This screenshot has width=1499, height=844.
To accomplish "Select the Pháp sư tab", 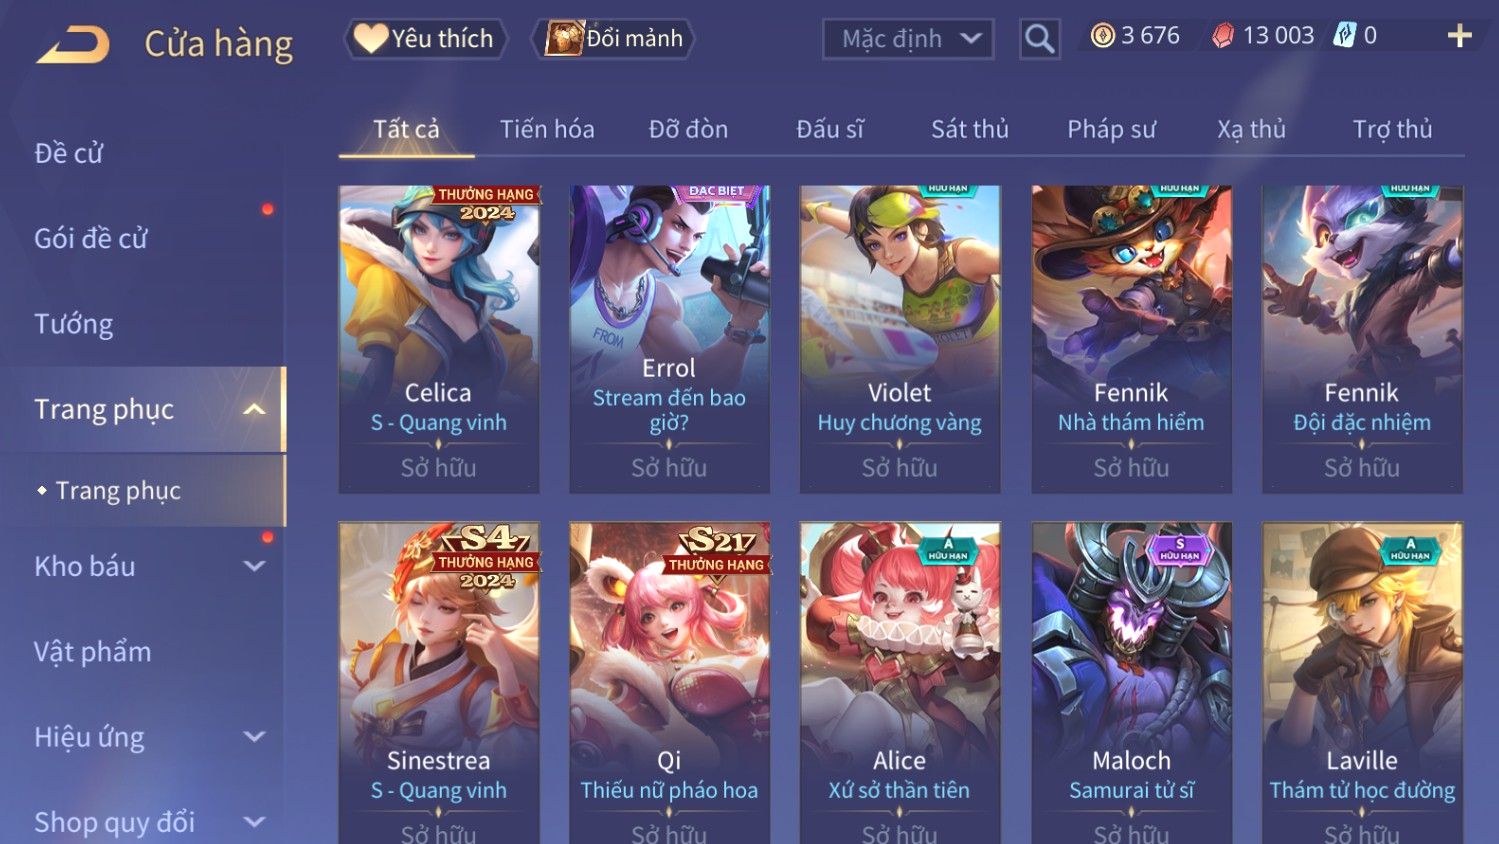I will pos(1111,129).
